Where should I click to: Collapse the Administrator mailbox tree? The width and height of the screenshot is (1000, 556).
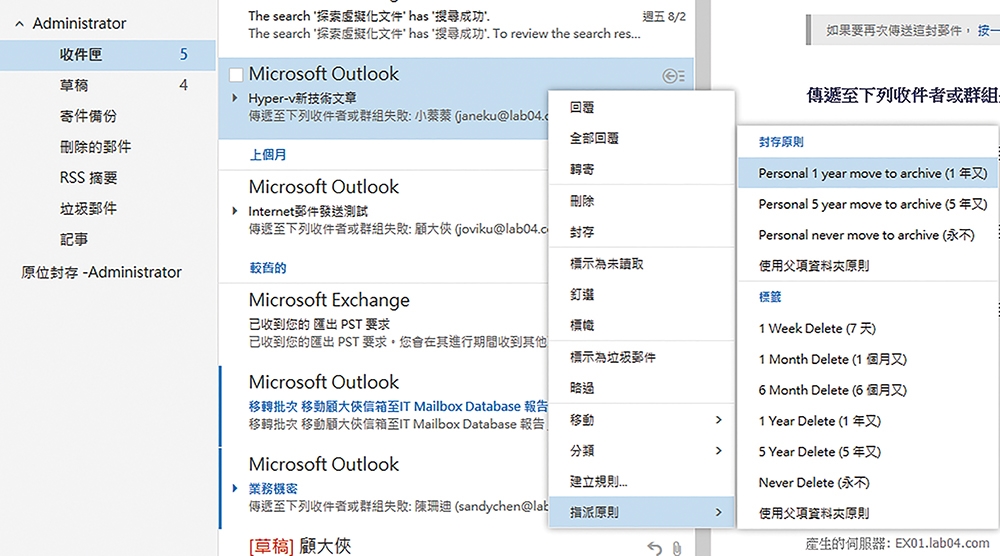(20, 24)
